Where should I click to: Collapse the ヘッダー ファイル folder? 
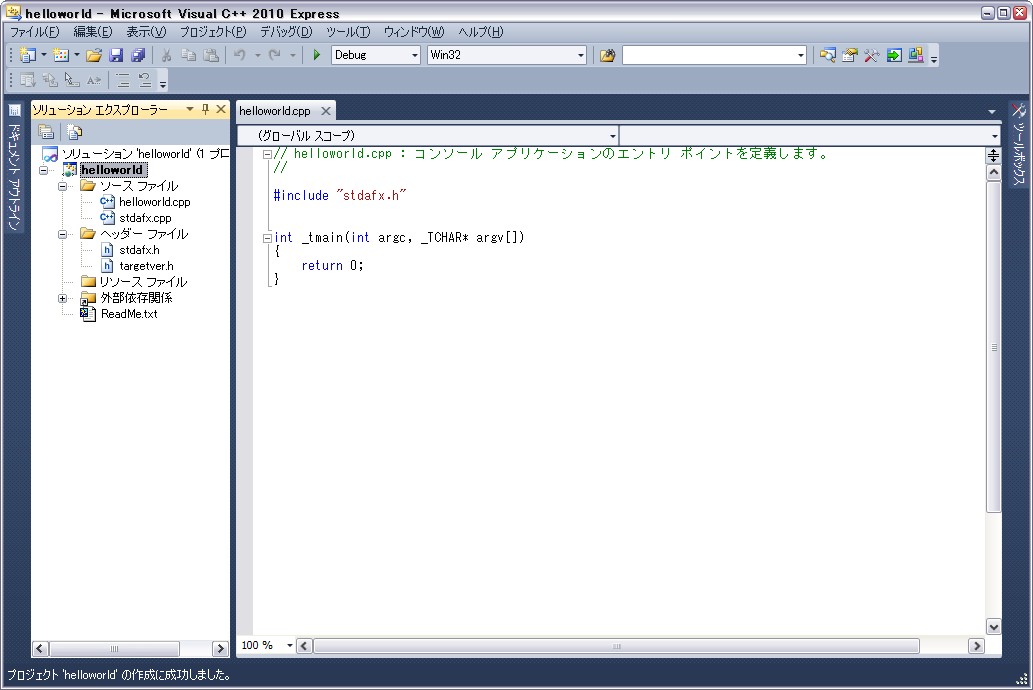point(63,234)
